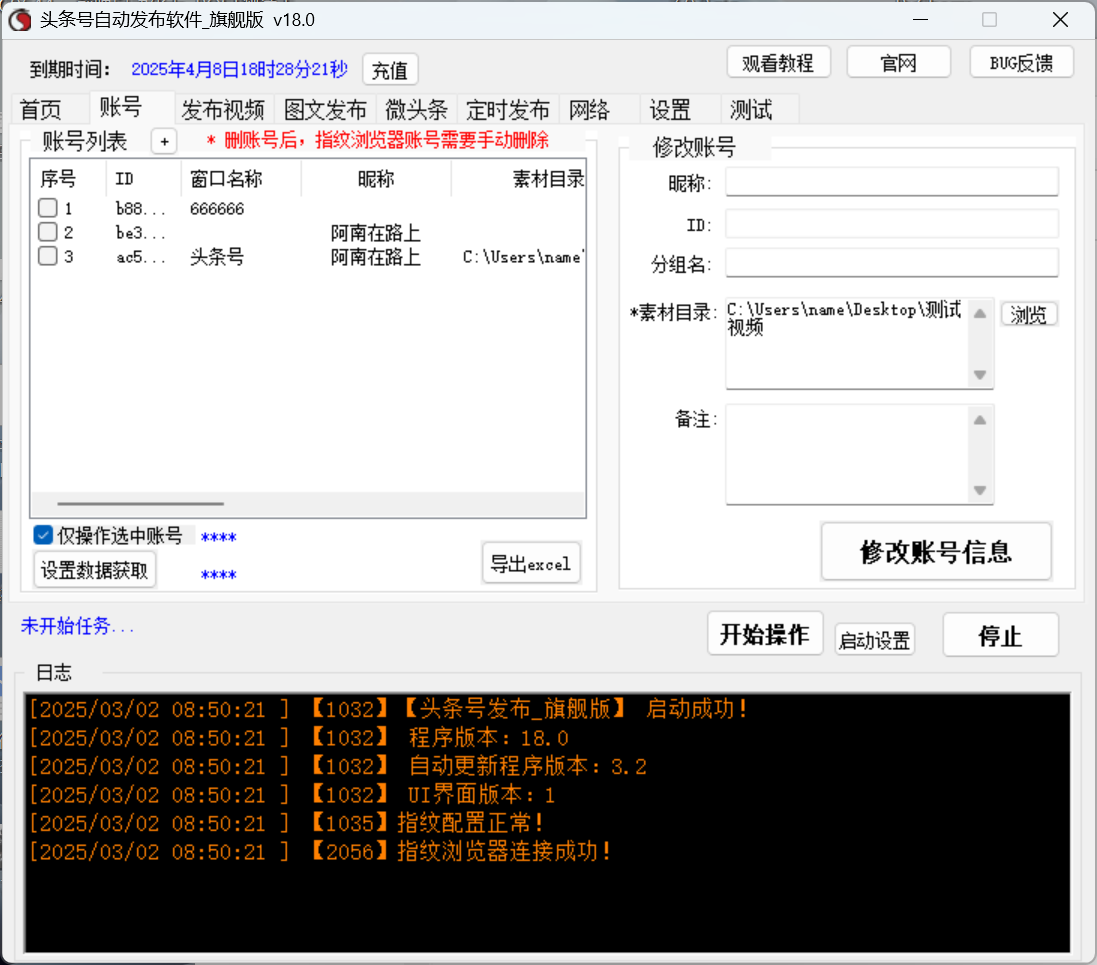Viewport: 1097px width, 965px height.
Task: Tick the checkbox for account row 2
Action: [48, 232]
